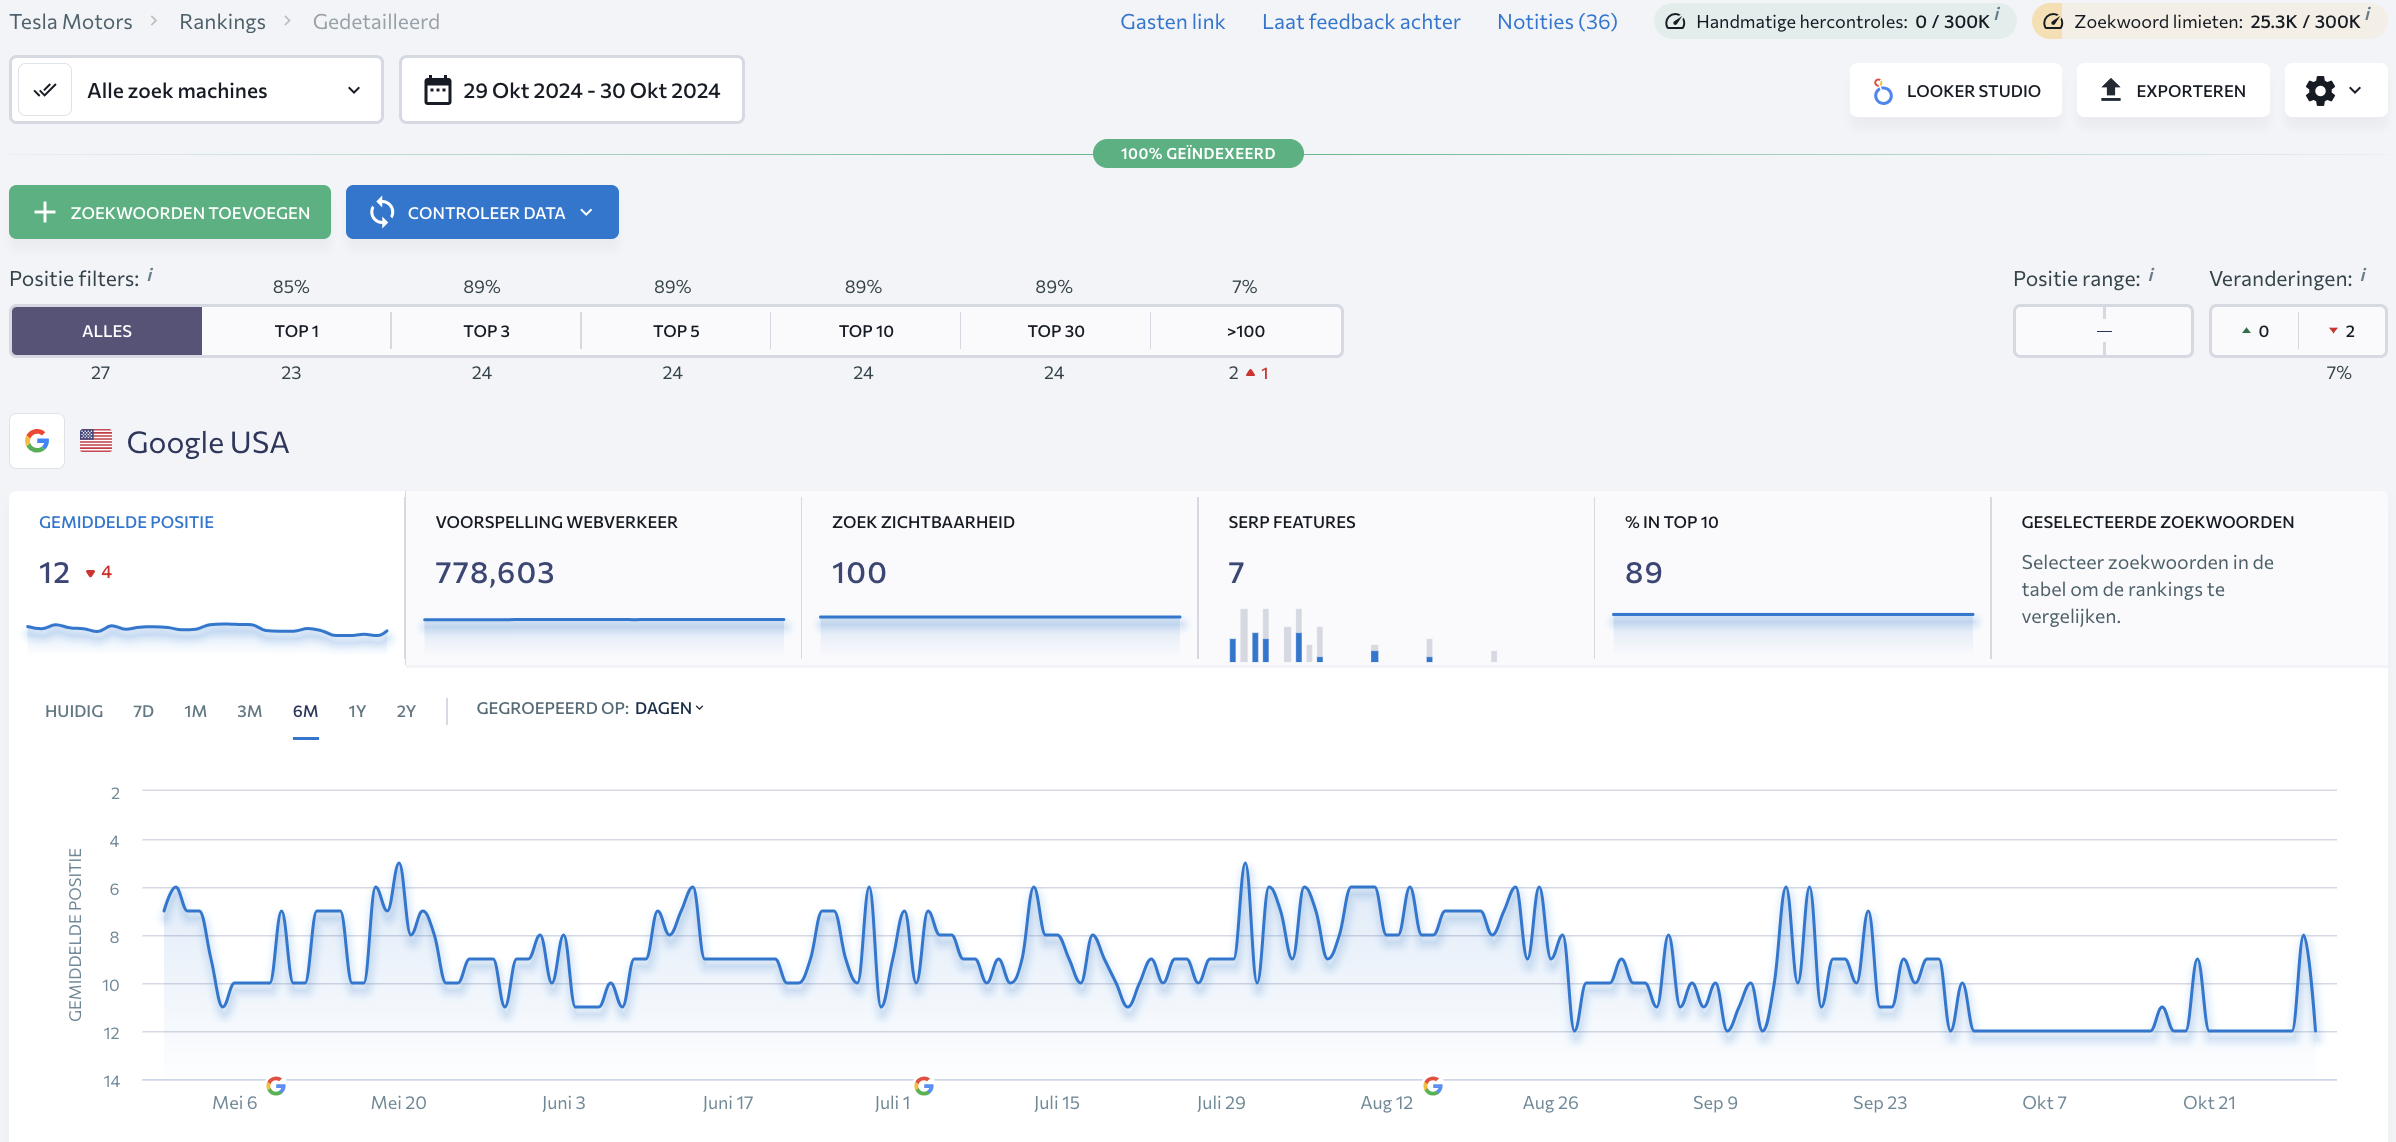
Task: Select the >100 position filter
Action: pyautogui.click(x=1246, y=331)
